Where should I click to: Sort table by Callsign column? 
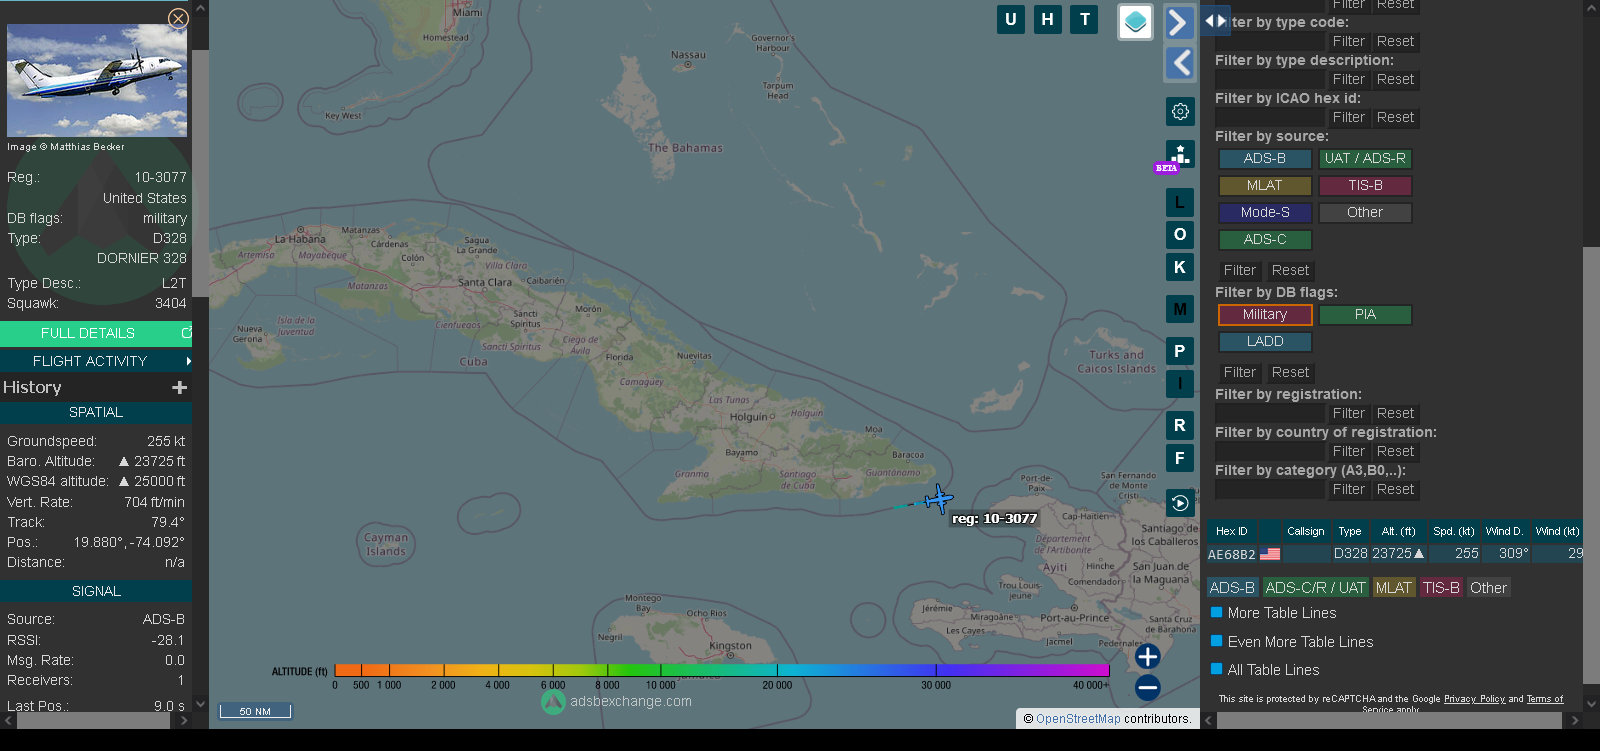pos(1305,531)
